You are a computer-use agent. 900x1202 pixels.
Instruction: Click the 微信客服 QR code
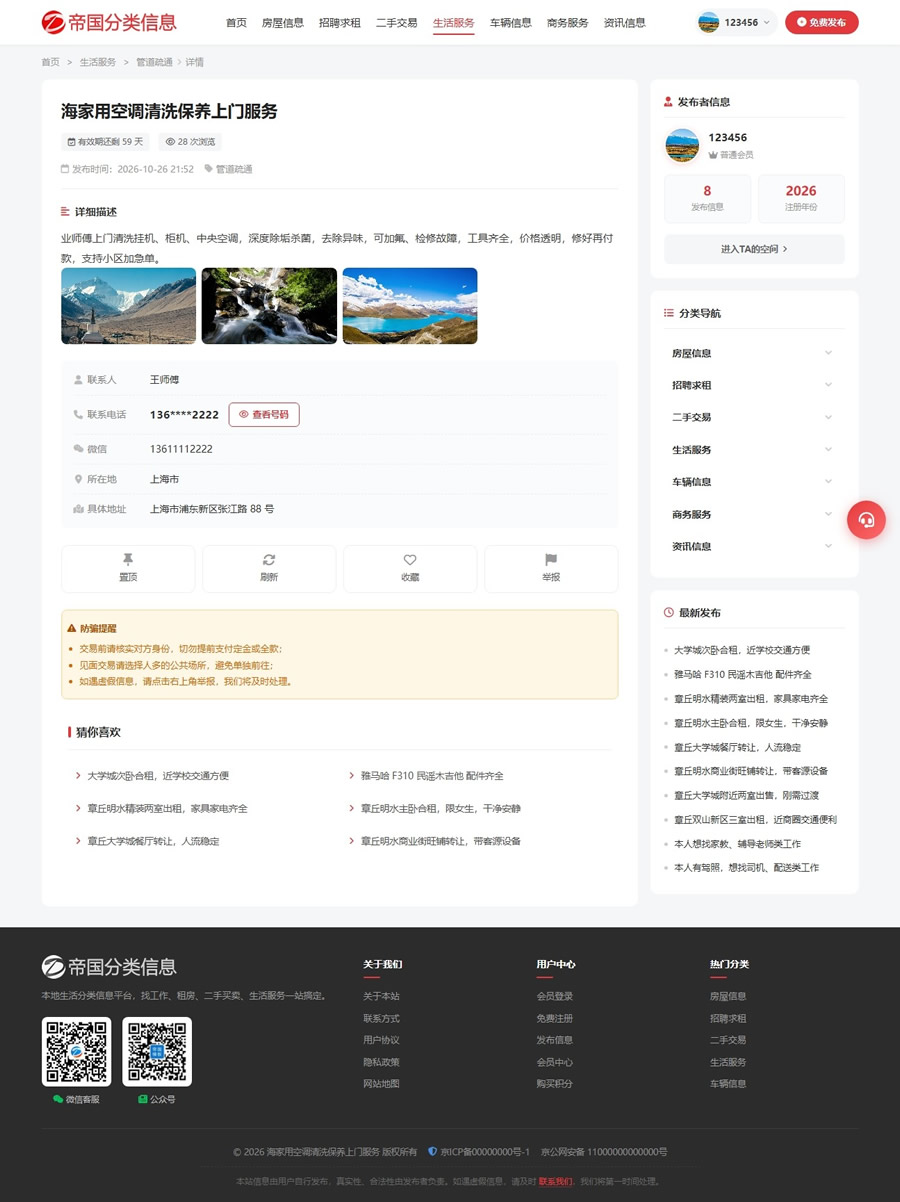[76, 1052]
